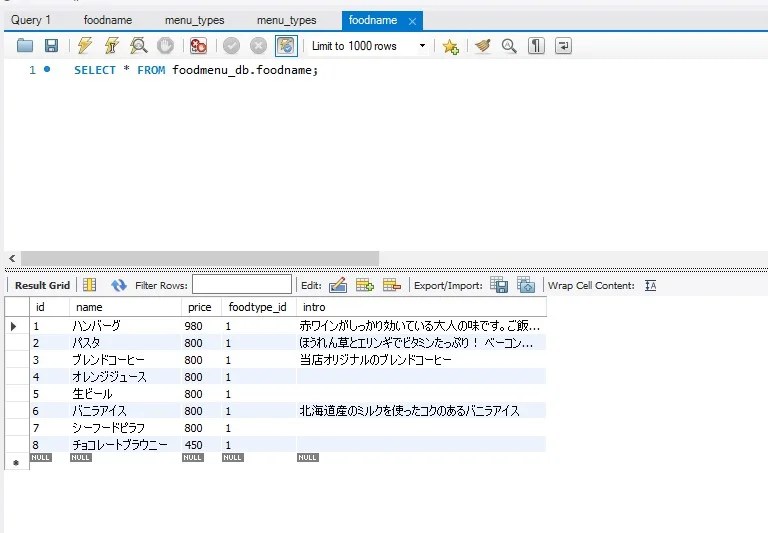Beautify query with the broom icon
The height and width of the screenshot is (533, 768).
coord(482,46)
